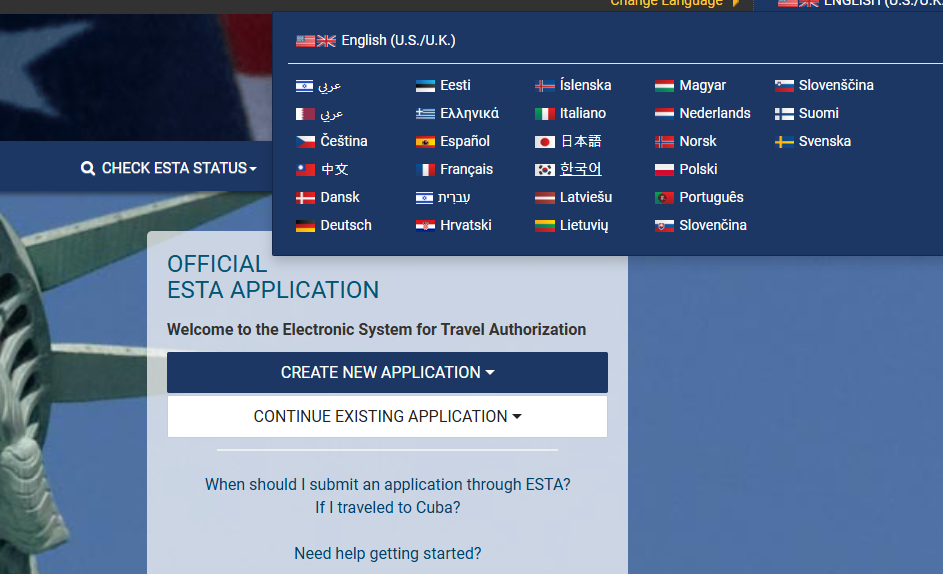
Task: Choose Dansk language text
Action: point(340,198)
